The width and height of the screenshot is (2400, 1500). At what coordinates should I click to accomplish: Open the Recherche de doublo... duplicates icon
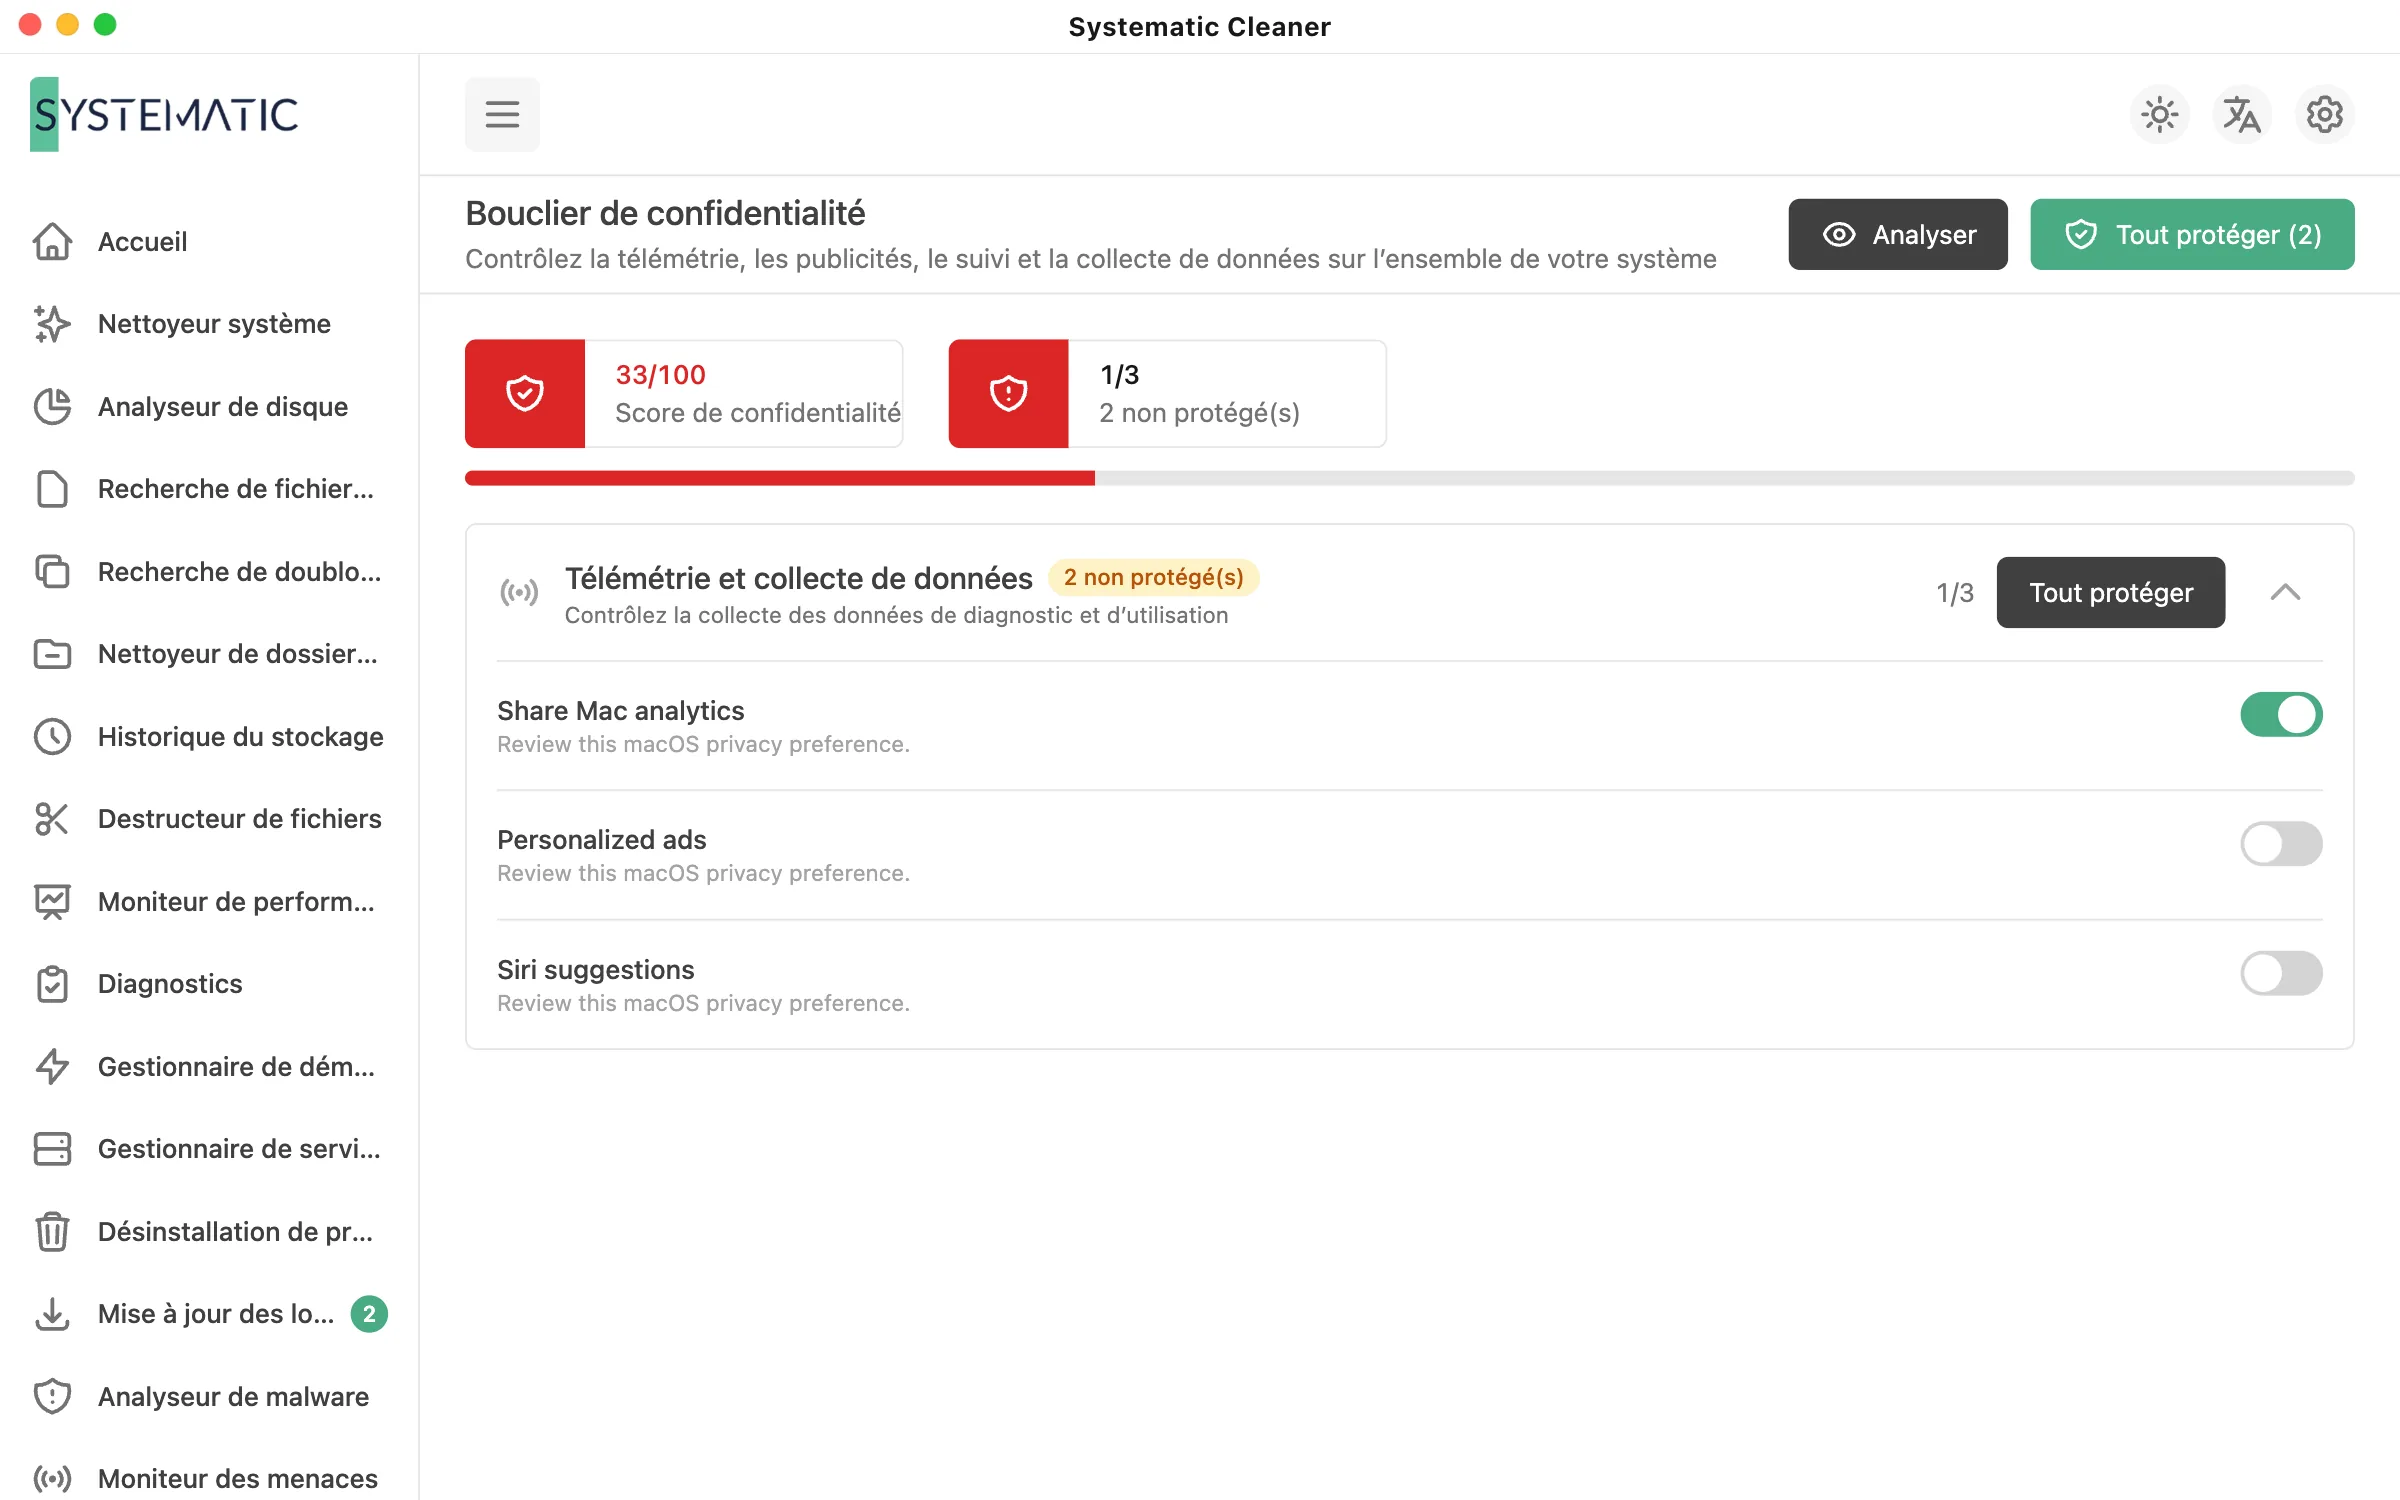[x=52, y=571]
